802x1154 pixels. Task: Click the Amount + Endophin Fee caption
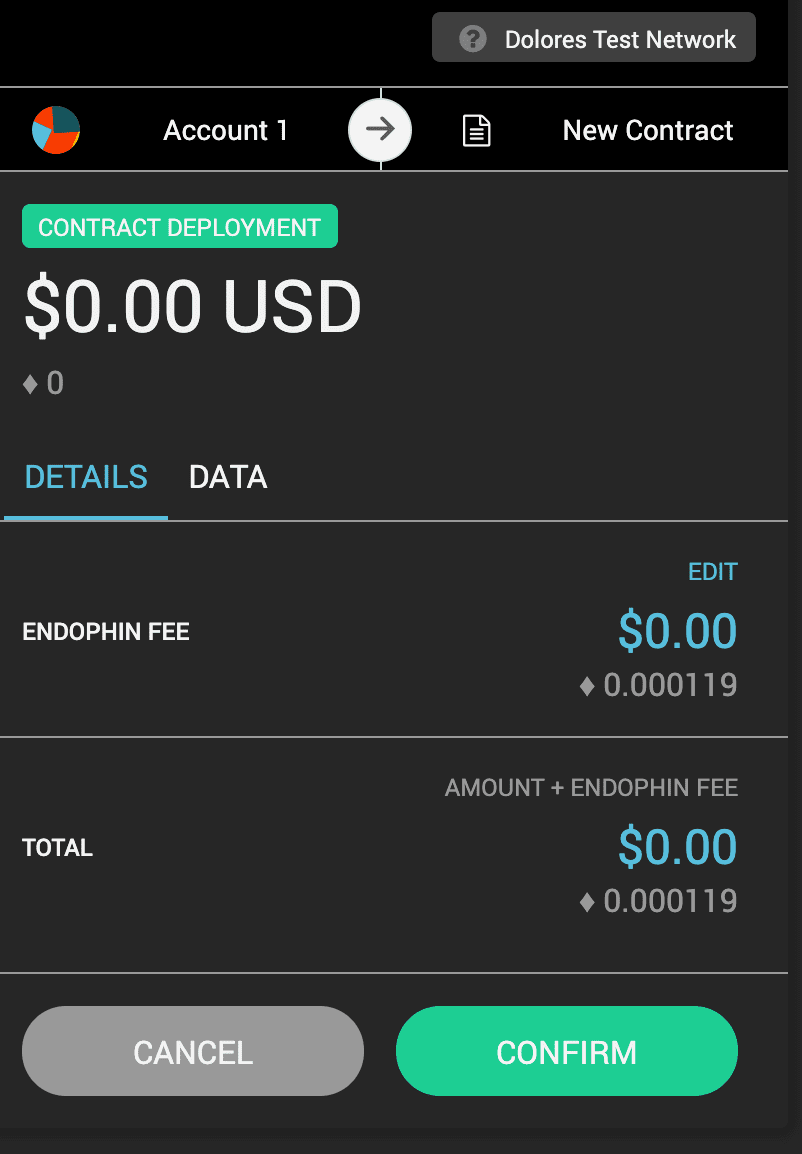pos(591,788)
